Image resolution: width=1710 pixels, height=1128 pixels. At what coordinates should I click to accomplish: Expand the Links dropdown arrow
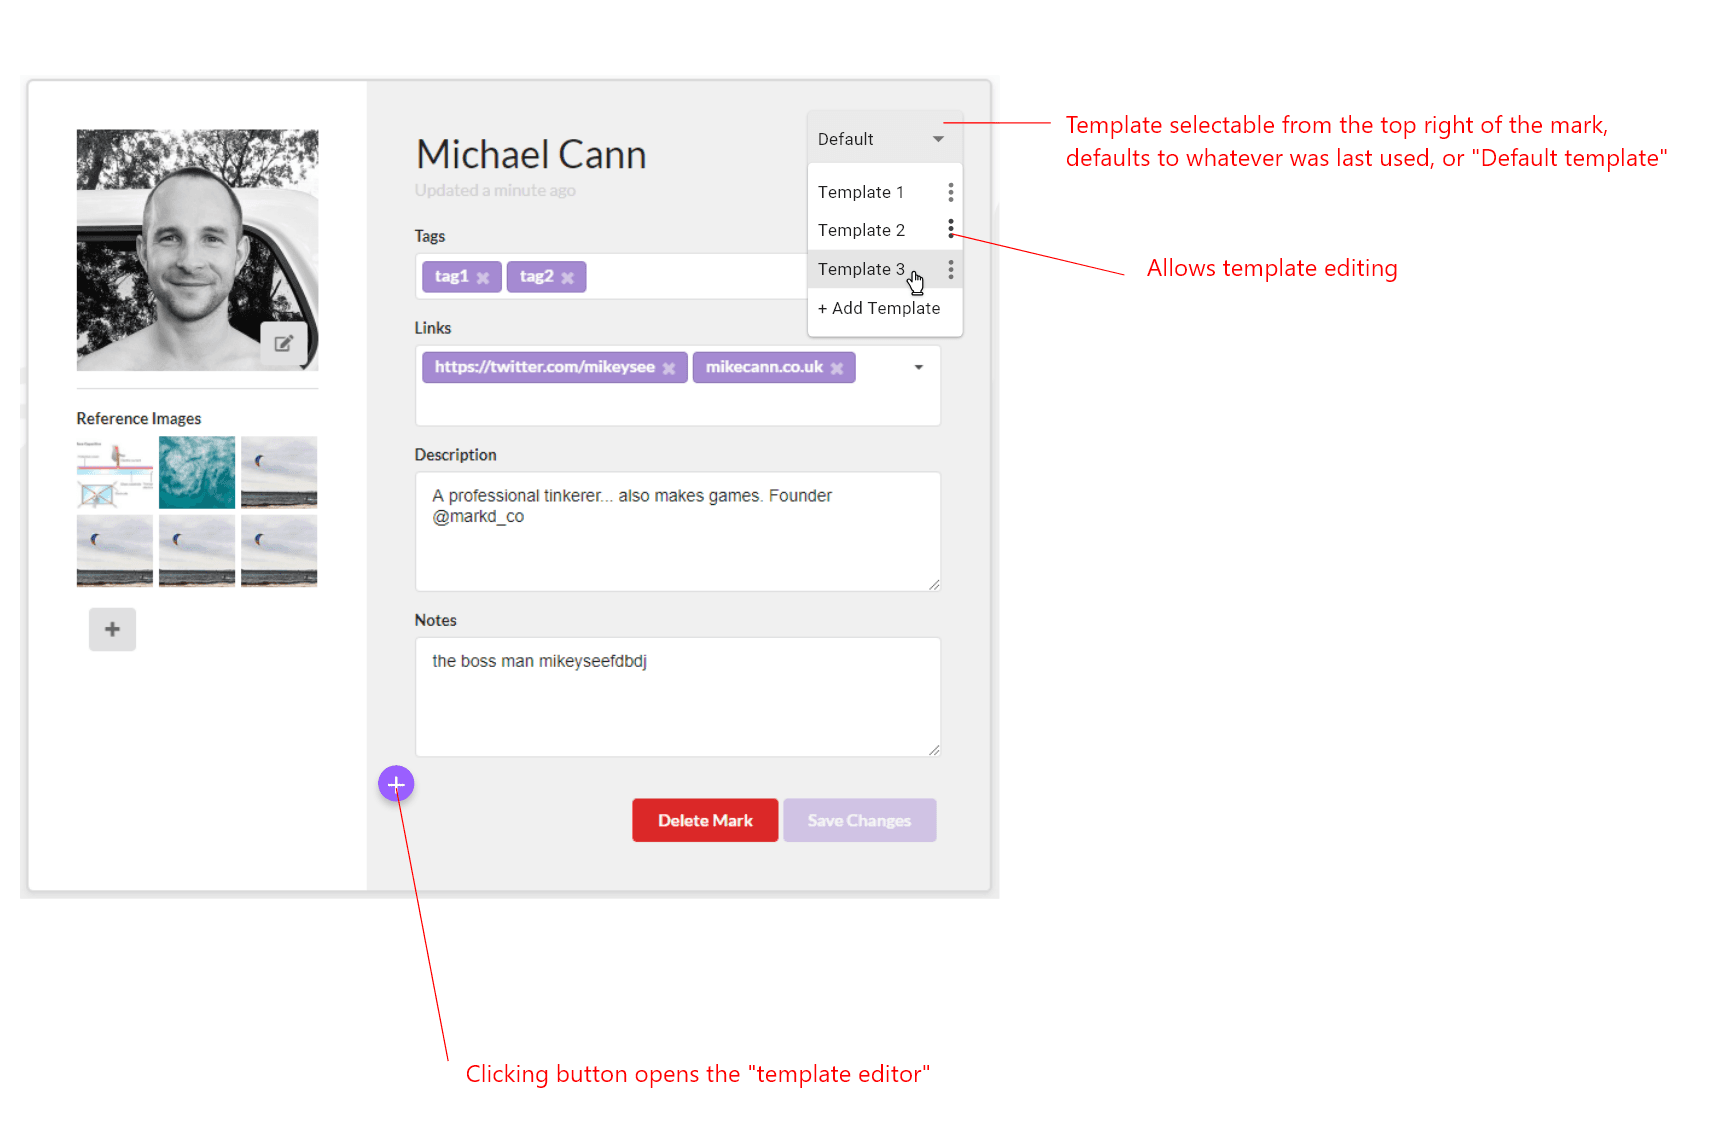point(918,367)
